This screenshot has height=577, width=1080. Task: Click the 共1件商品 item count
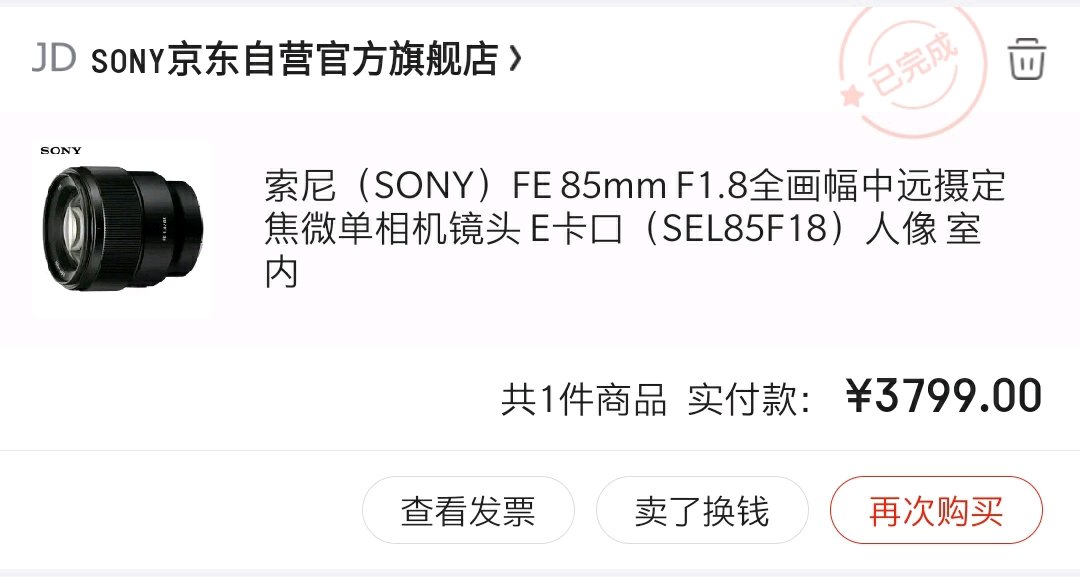(583, 400)
